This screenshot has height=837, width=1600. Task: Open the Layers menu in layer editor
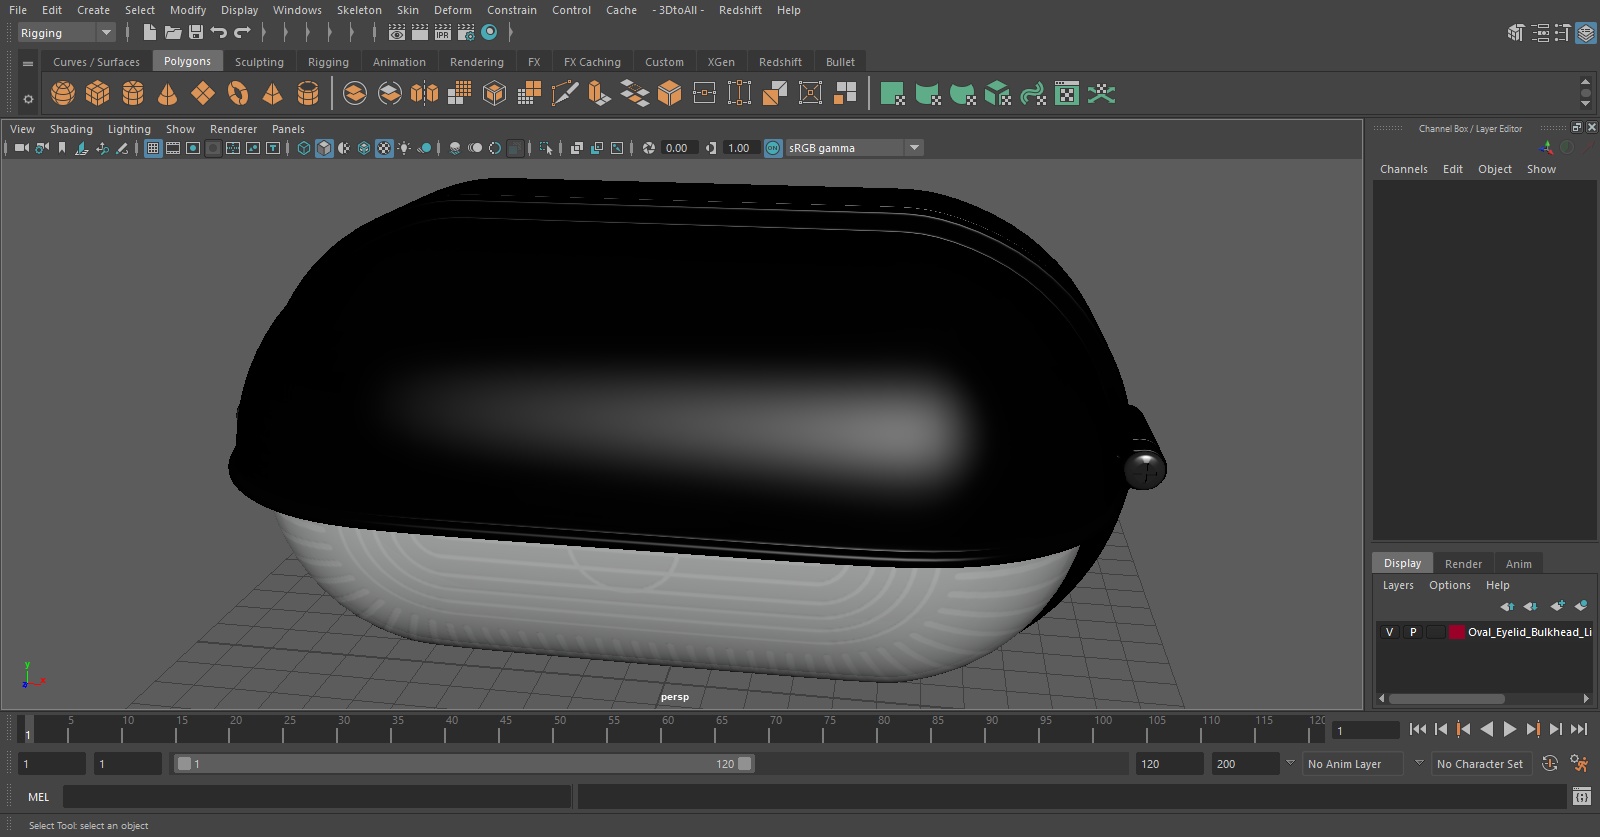click(1398, 585)
